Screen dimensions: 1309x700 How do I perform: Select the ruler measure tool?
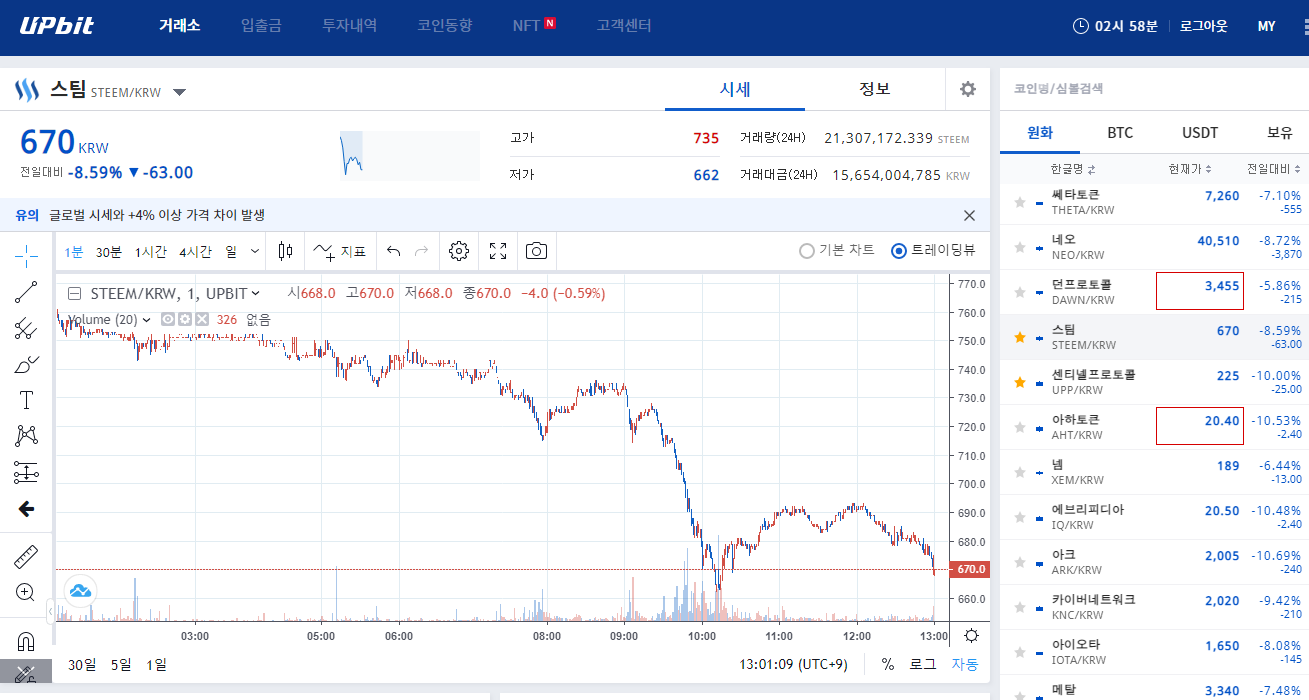coord(26,556)
